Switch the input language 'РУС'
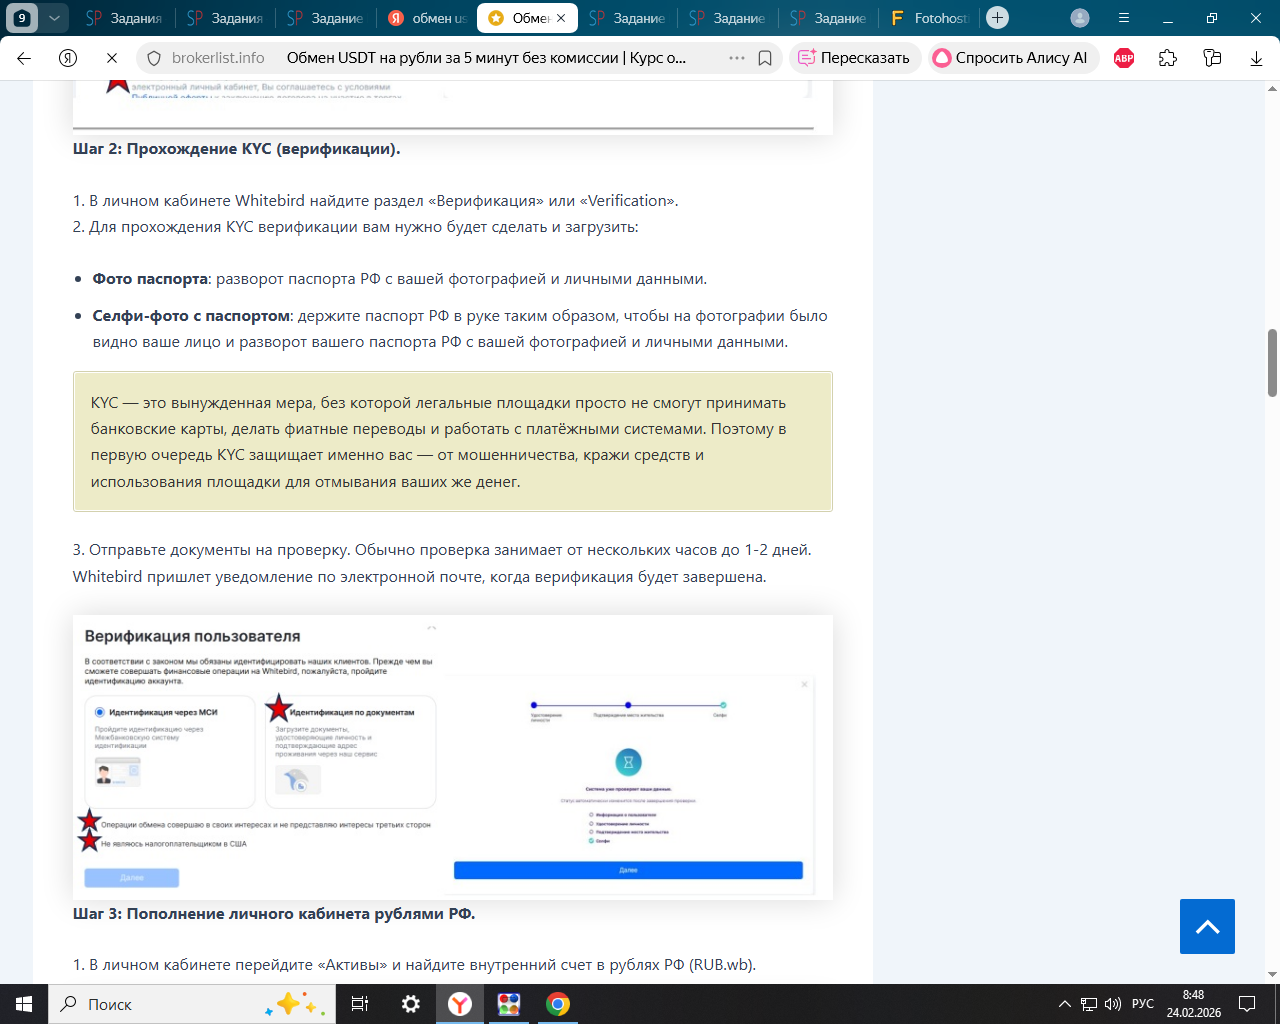This screenshot has height=1024, width=1280. coord(1143,1004)
